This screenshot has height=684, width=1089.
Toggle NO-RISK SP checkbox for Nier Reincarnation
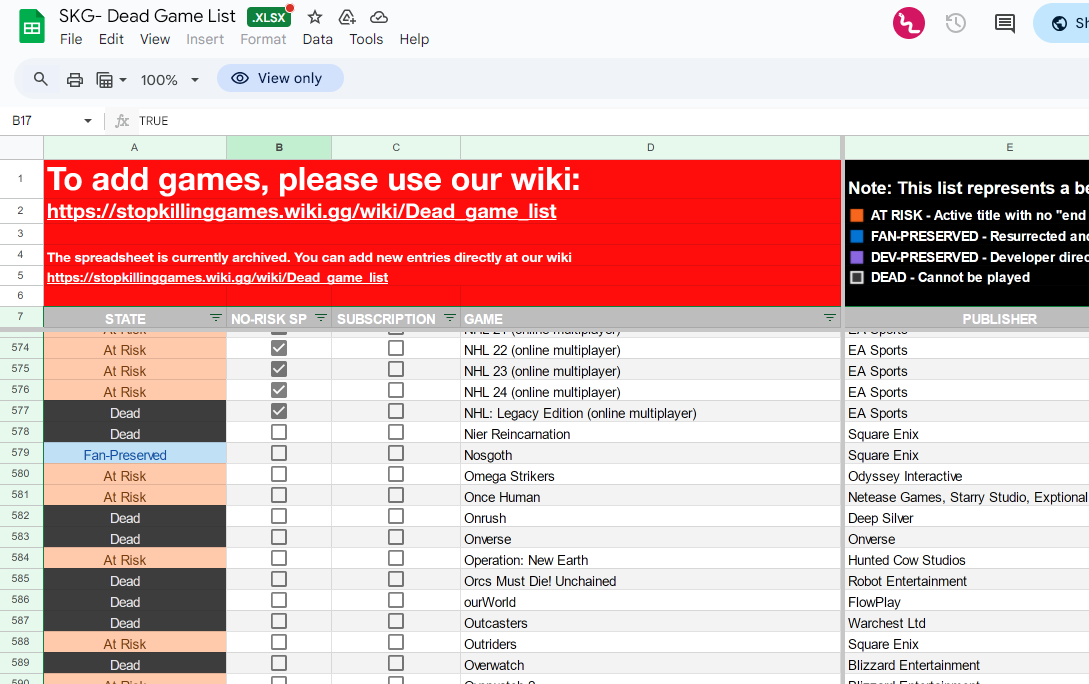click(279, 432)
